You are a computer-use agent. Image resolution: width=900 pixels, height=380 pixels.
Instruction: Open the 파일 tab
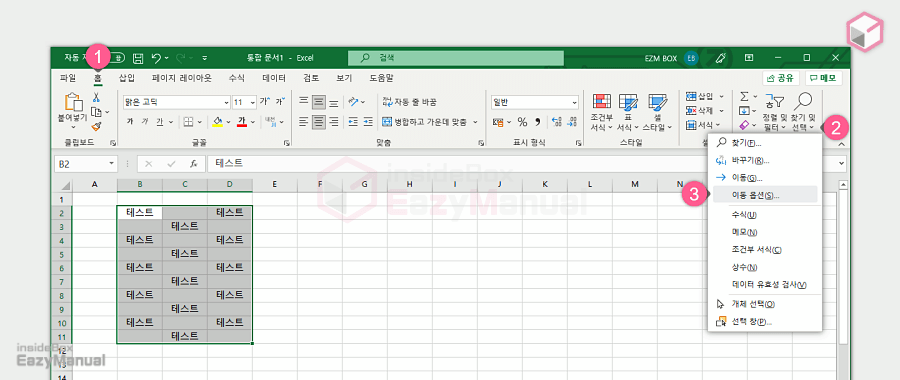(68, 77)
